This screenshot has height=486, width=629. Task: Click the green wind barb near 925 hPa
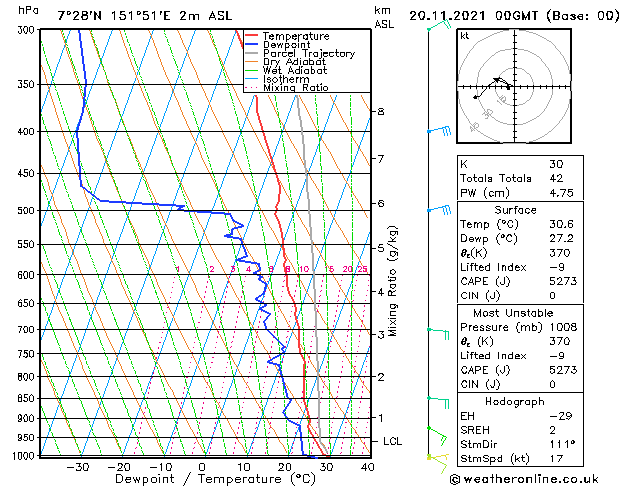coord(438,436)
